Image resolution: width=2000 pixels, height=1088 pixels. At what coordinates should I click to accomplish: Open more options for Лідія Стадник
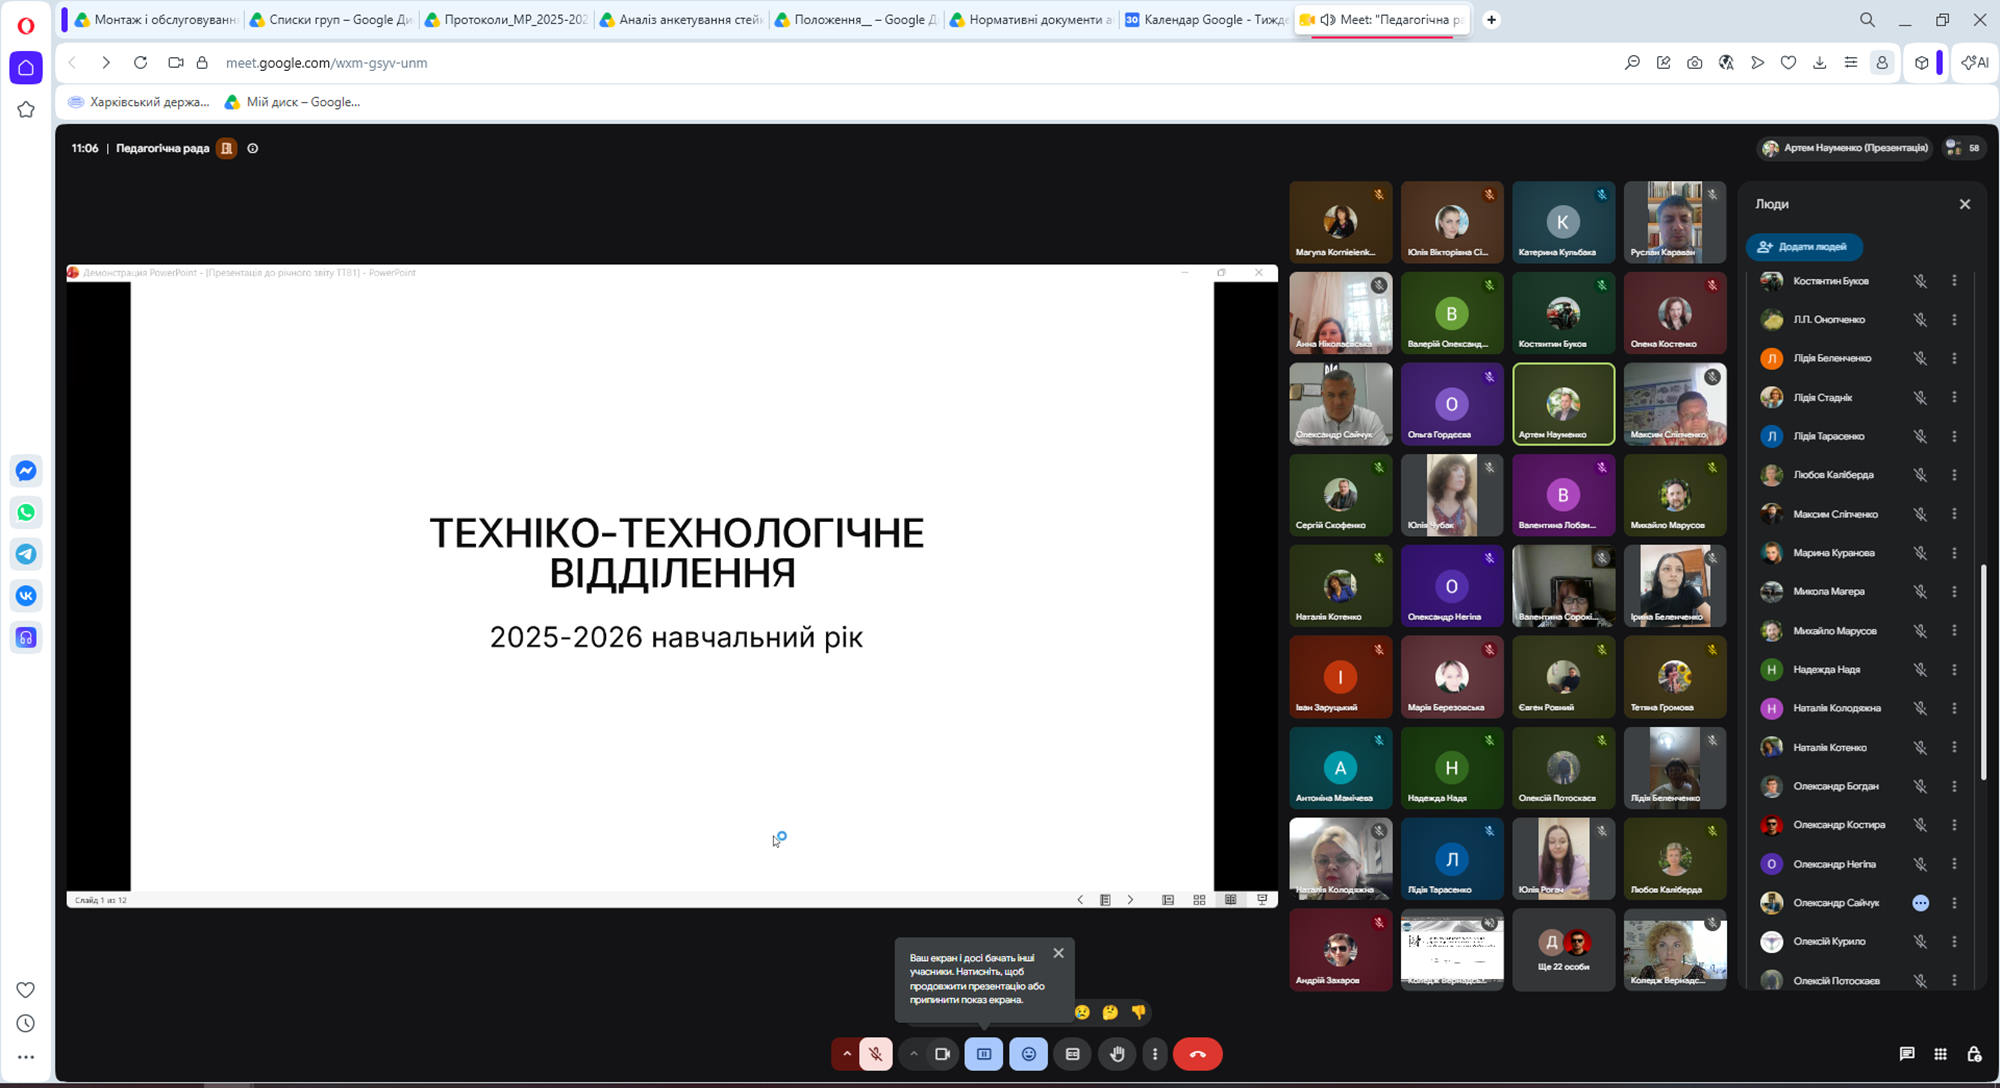click(1954, 397)
